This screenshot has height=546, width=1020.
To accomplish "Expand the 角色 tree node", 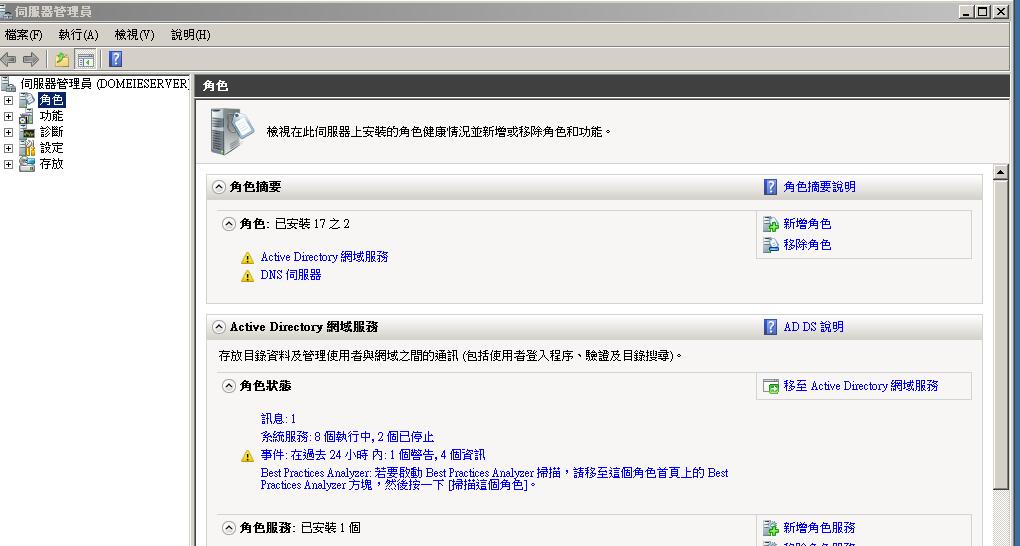I will (9, 100).
